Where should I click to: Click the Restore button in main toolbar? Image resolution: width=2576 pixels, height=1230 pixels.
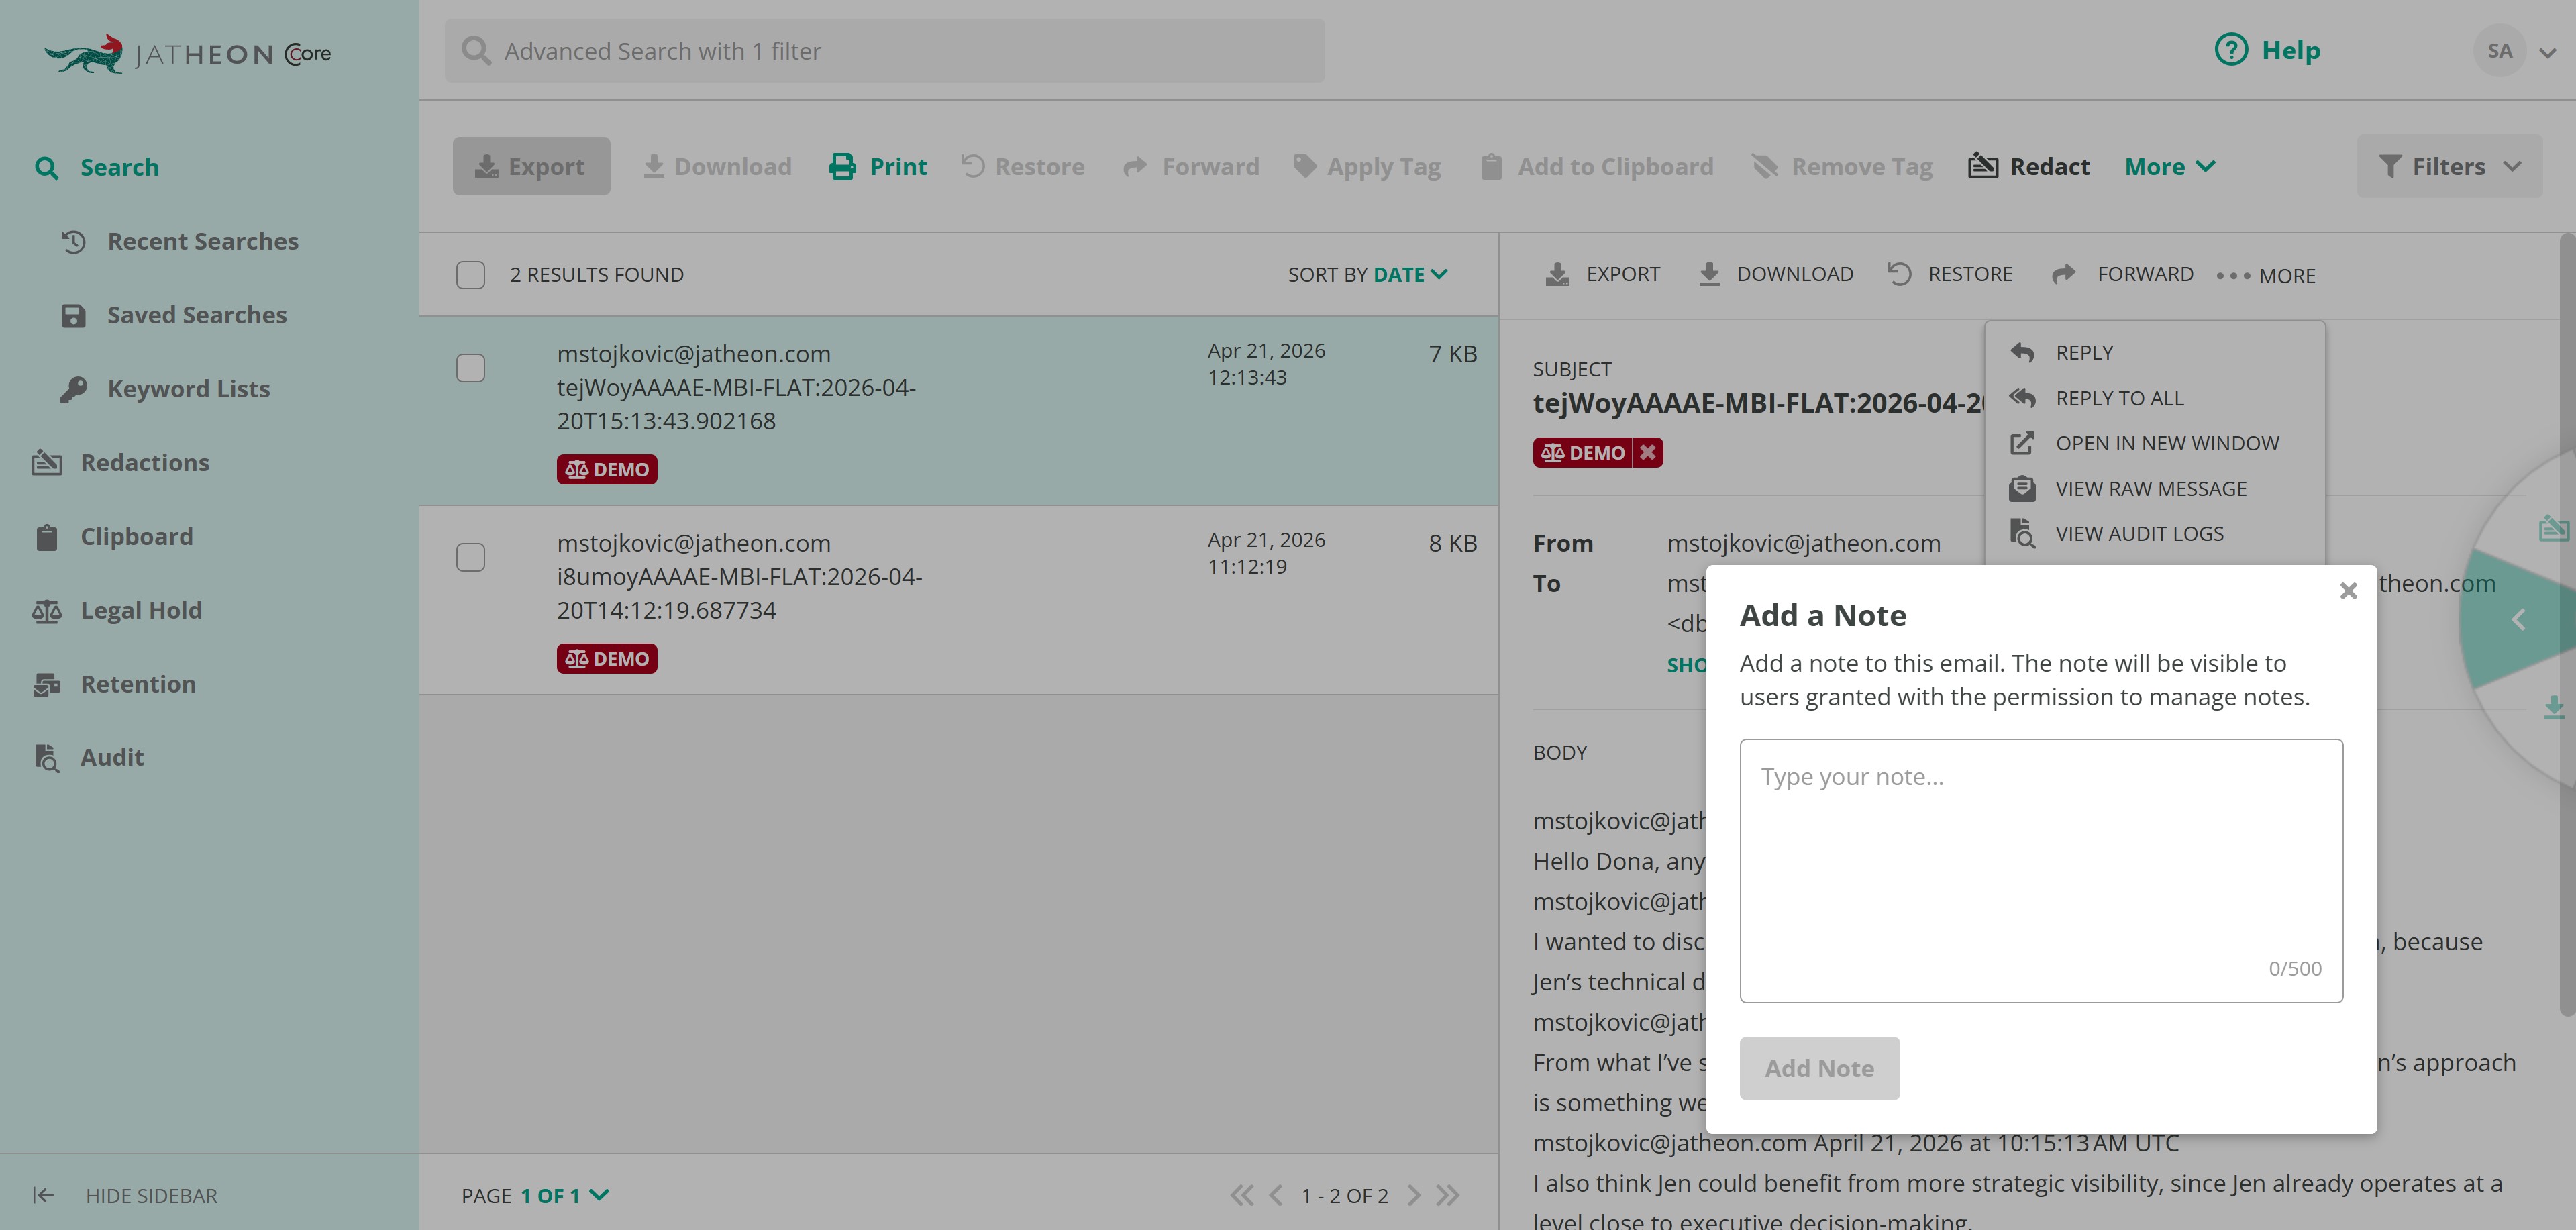click(1023, 166)
